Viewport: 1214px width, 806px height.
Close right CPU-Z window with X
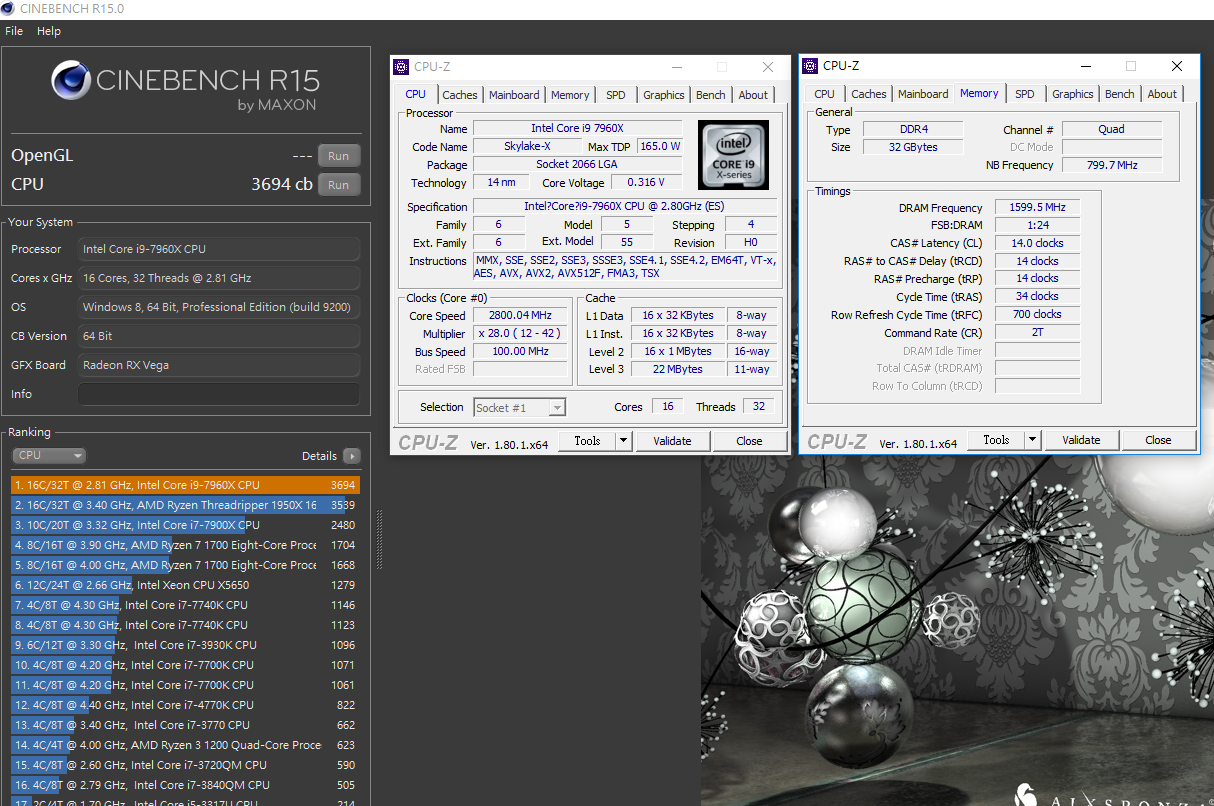tap(1177, 66)
